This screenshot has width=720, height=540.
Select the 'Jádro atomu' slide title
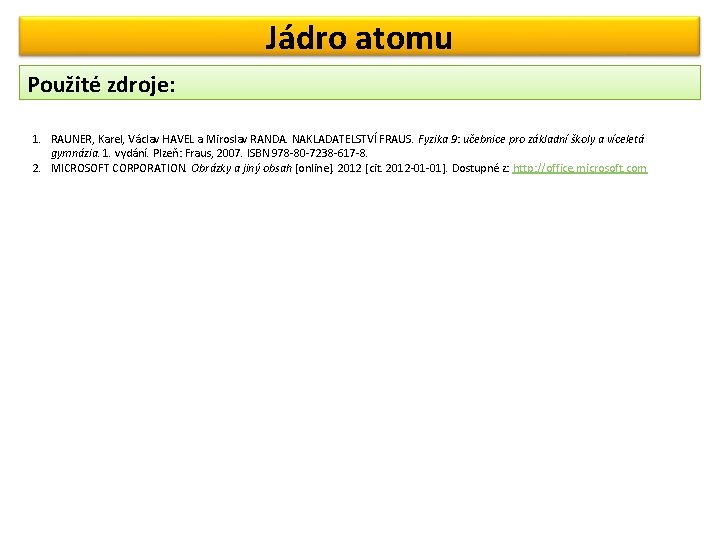[359, 38]
